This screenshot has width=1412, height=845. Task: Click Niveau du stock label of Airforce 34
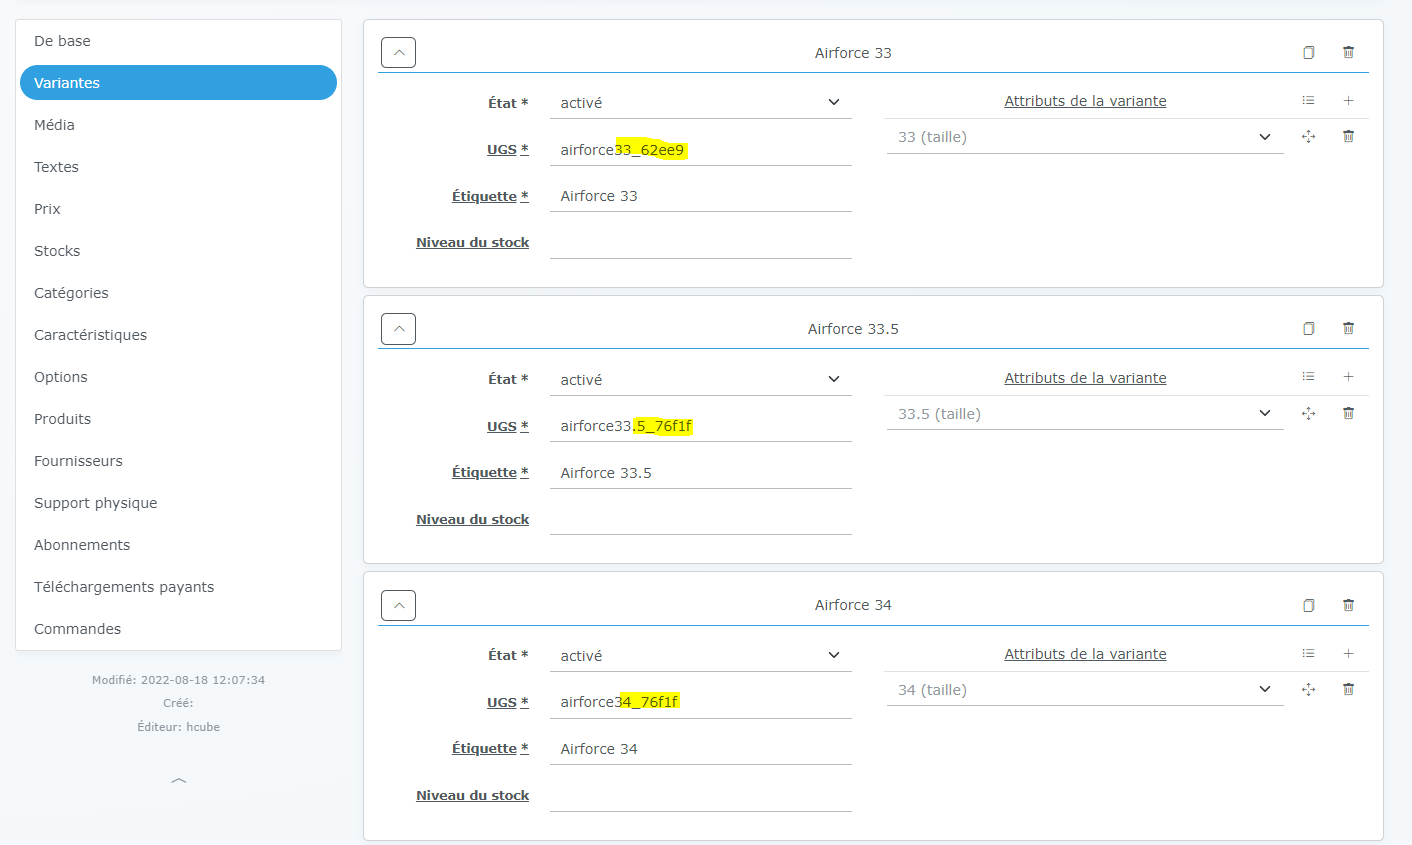(x=473, y=796)
